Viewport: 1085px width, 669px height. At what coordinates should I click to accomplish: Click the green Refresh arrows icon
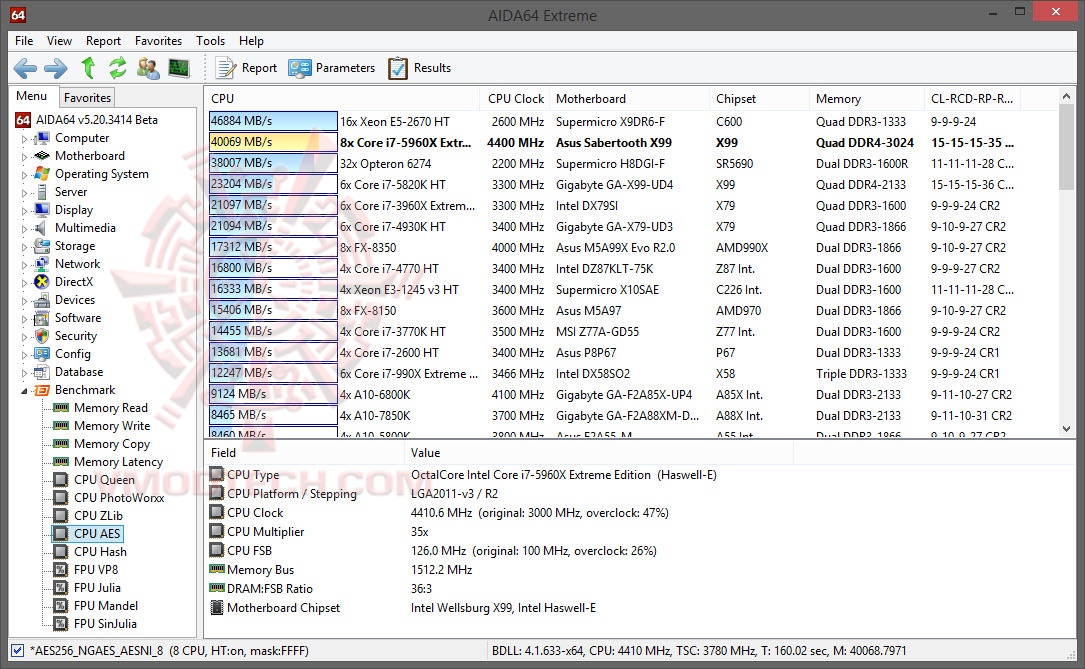coord(118,68)
